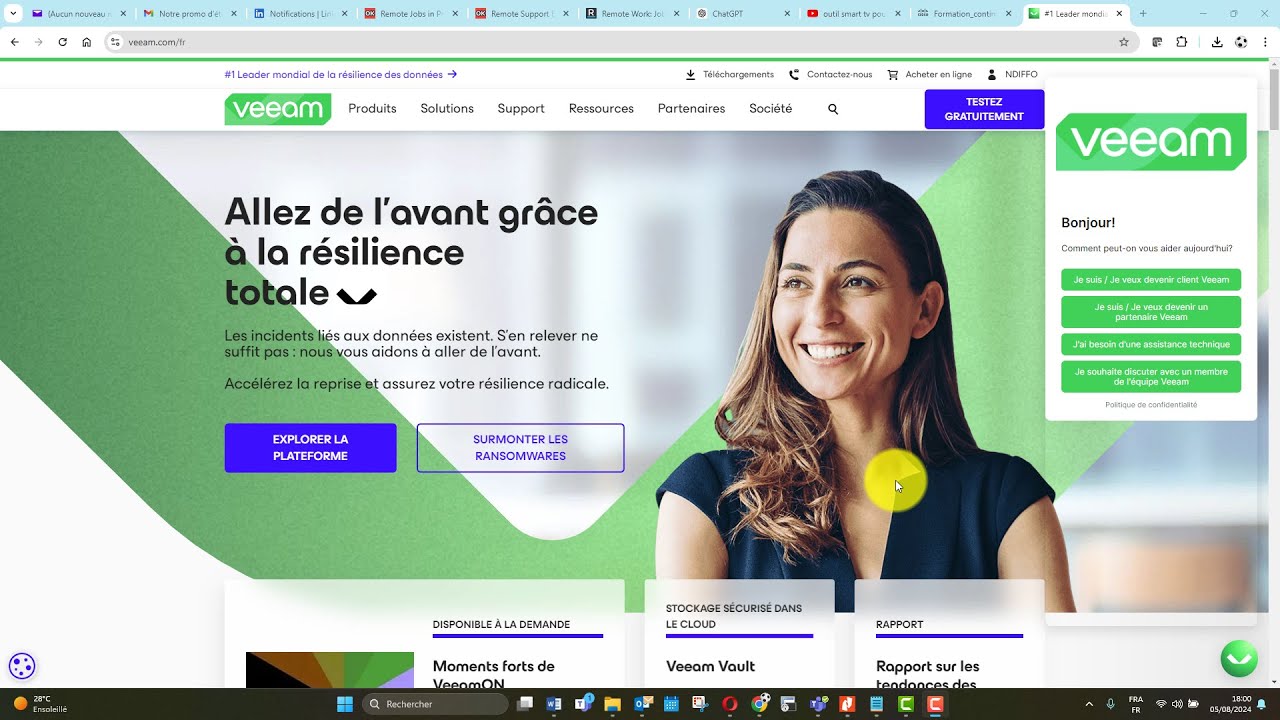Choose Je suis / Je veux devenir client Veeam
This screenshot has height=720, width=1280.
click(x=1151, y=280)
